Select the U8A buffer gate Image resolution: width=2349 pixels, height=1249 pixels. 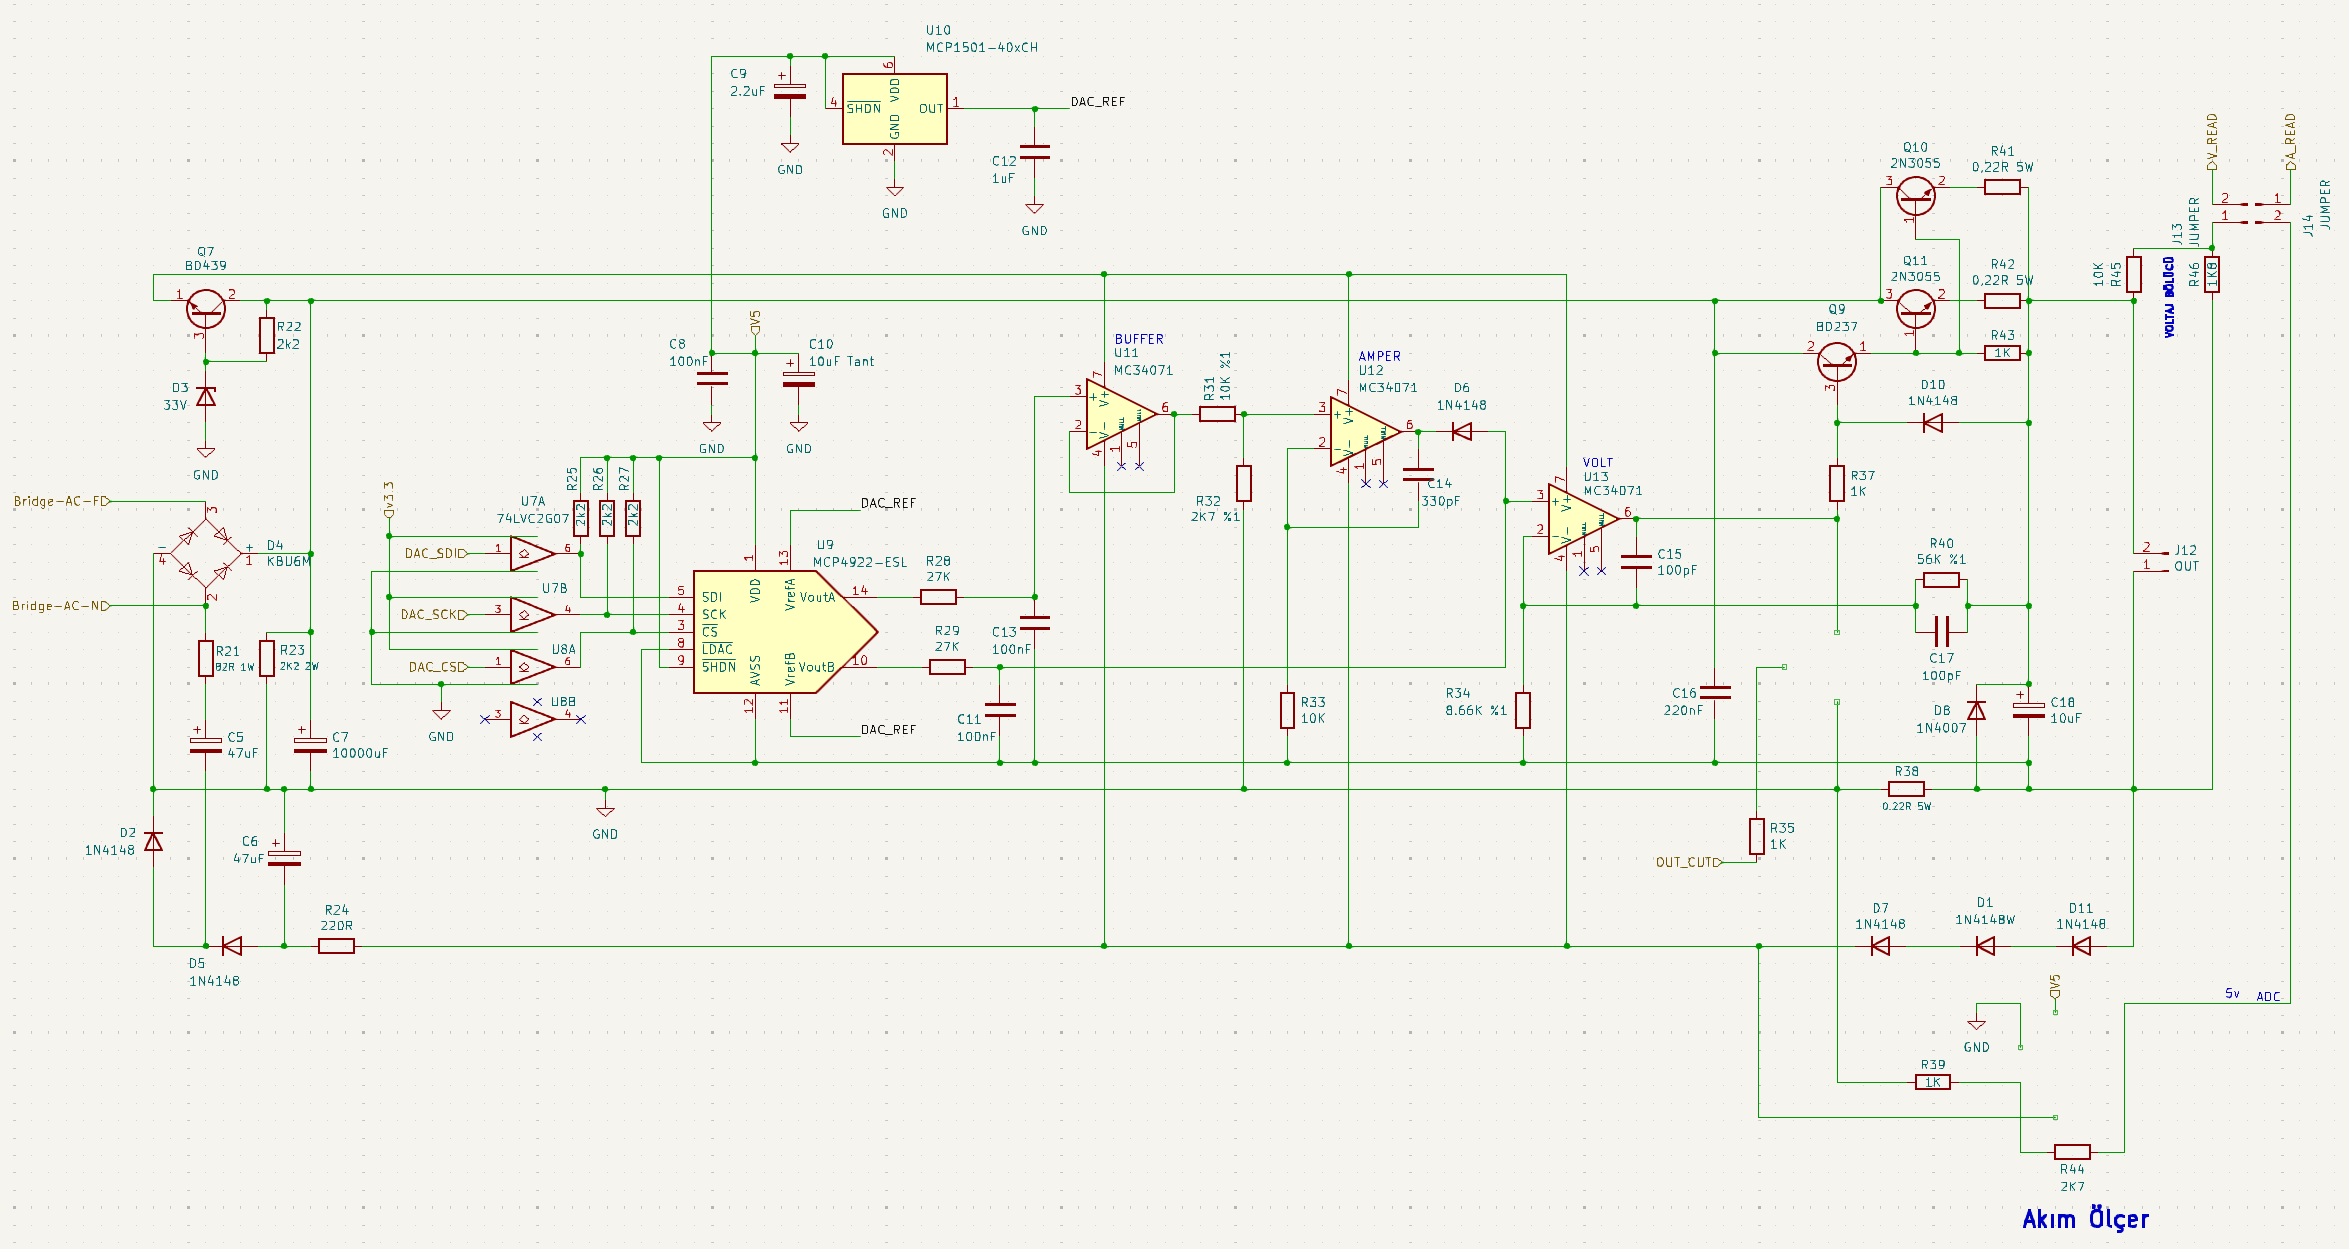tap(532, 667)
